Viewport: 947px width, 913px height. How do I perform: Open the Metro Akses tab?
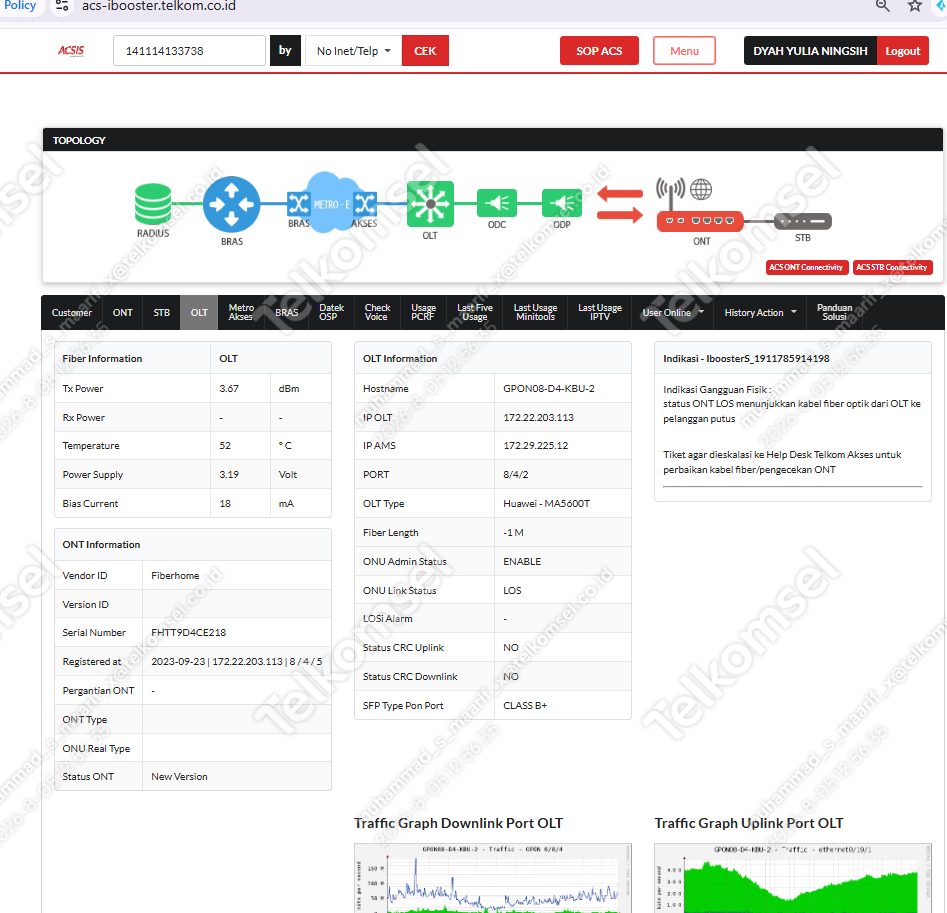241,313
